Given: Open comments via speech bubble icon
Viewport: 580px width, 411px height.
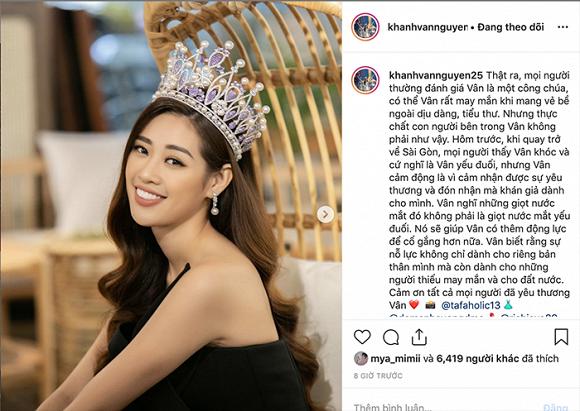Looking at the screenshot, I should [x=391, y=337].
